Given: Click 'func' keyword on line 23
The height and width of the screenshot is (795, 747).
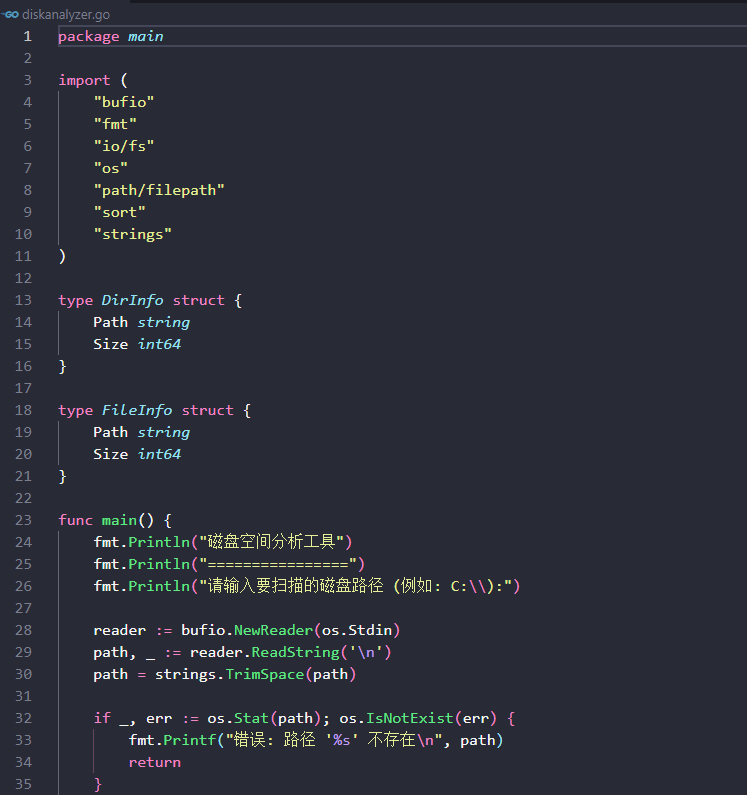Looking at the screenshot, I should click(76, 520).
